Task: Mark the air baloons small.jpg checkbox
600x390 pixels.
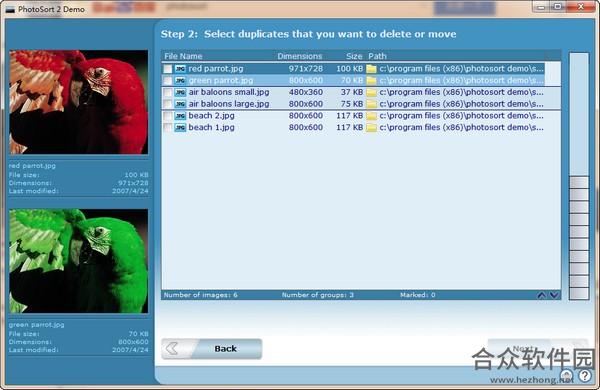Action: coord(168,92)
